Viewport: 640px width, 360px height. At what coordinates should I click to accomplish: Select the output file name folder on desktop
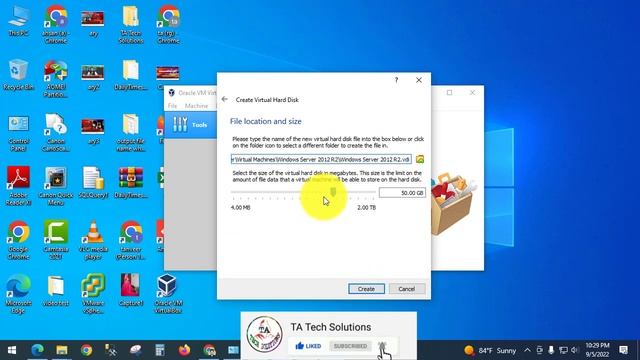(131, 133)
